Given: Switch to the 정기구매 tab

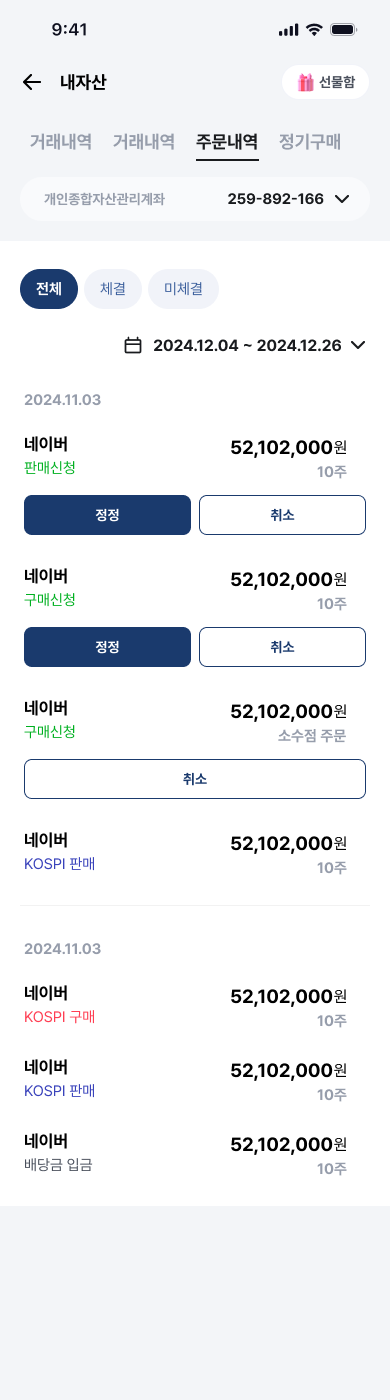Looking at the screenshot, I should (310, 142).
